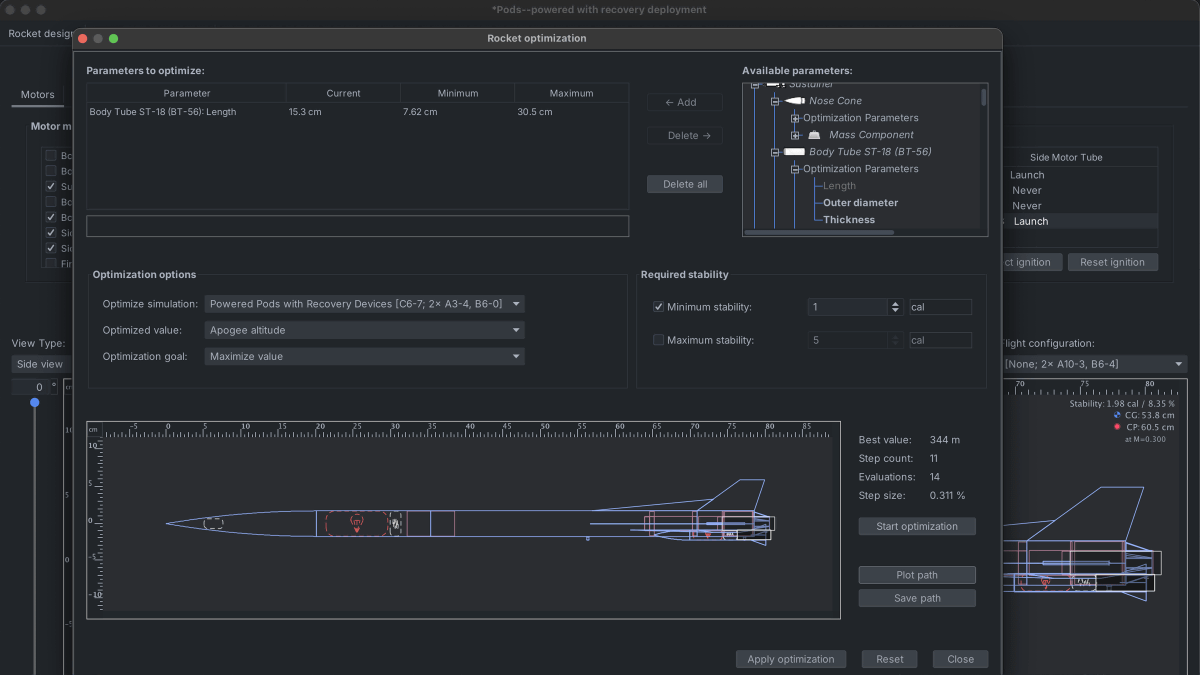
Task: Enable the Maximum stability checkbox
Action: click(658, 339)
